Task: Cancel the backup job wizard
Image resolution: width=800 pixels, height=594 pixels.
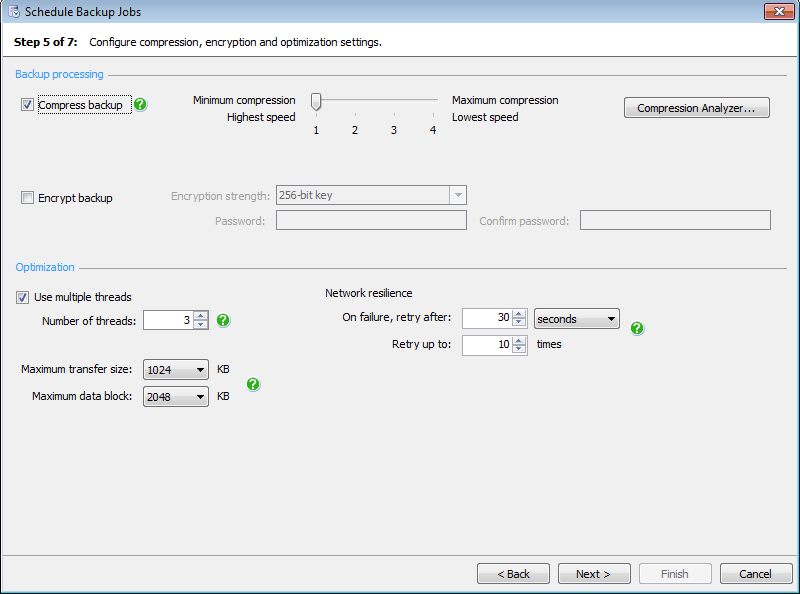Action: tap(756, 573)
